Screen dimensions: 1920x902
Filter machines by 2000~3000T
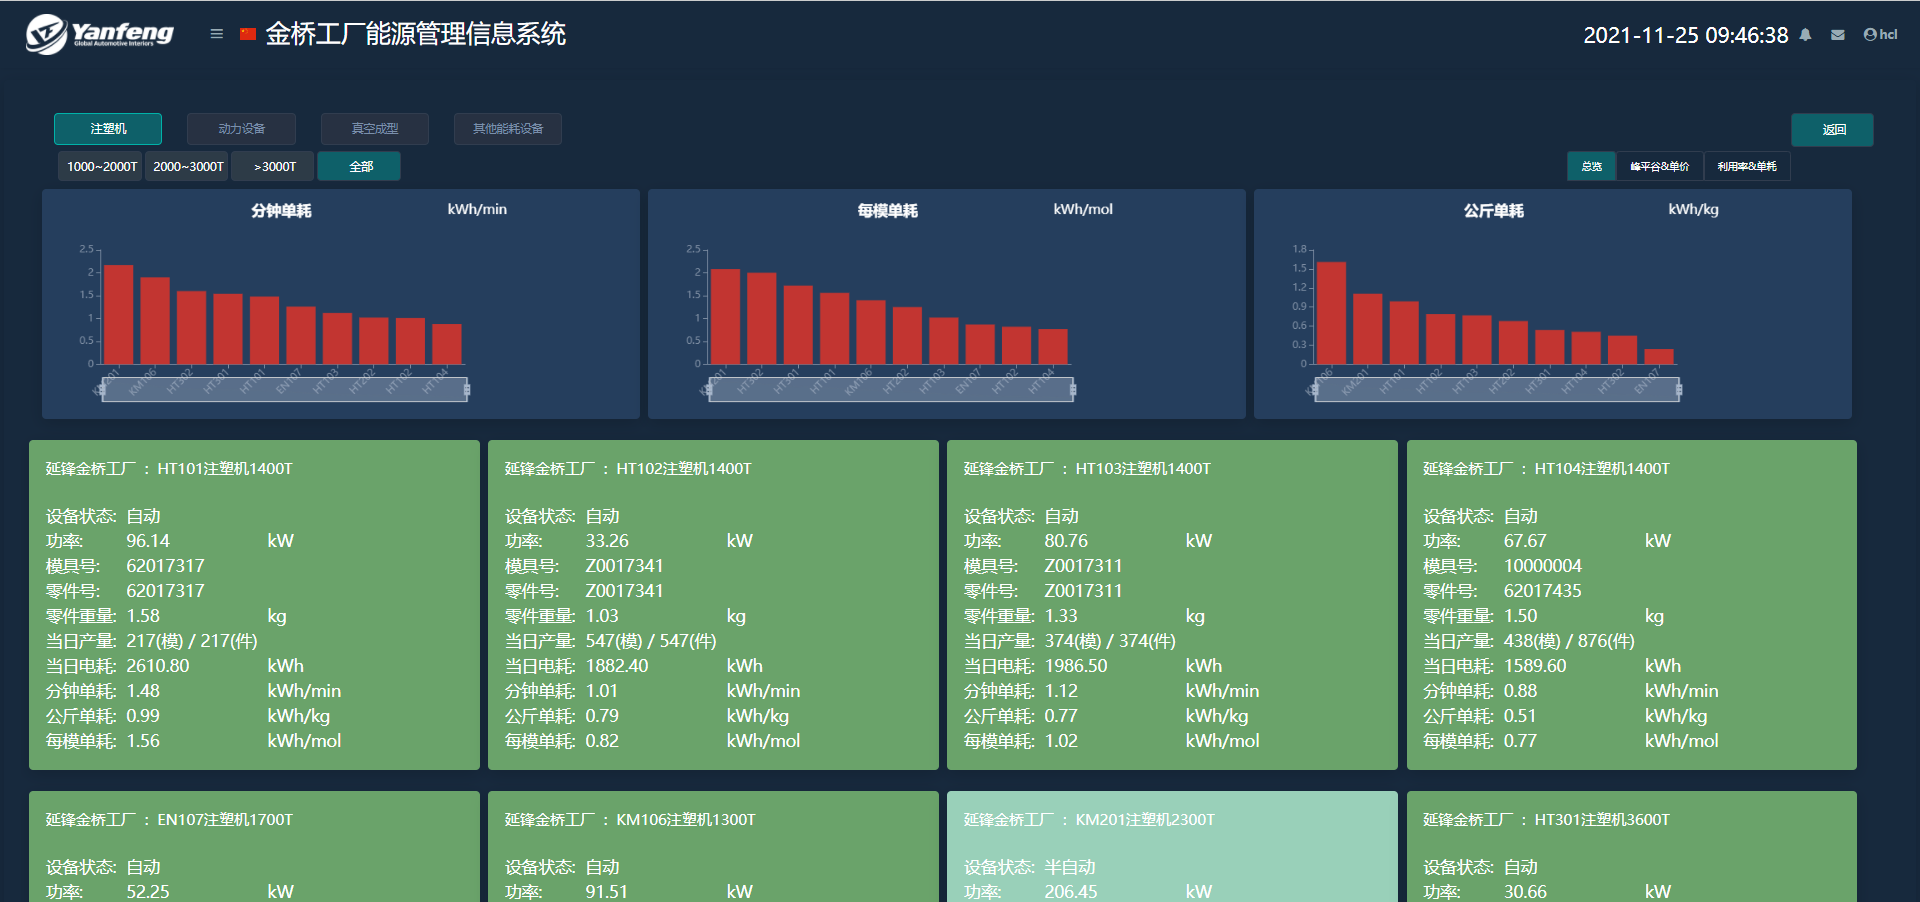pos(188,167)
